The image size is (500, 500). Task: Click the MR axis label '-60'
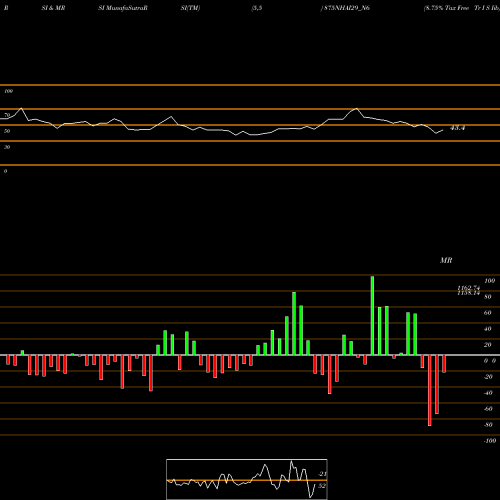(488, 409)
